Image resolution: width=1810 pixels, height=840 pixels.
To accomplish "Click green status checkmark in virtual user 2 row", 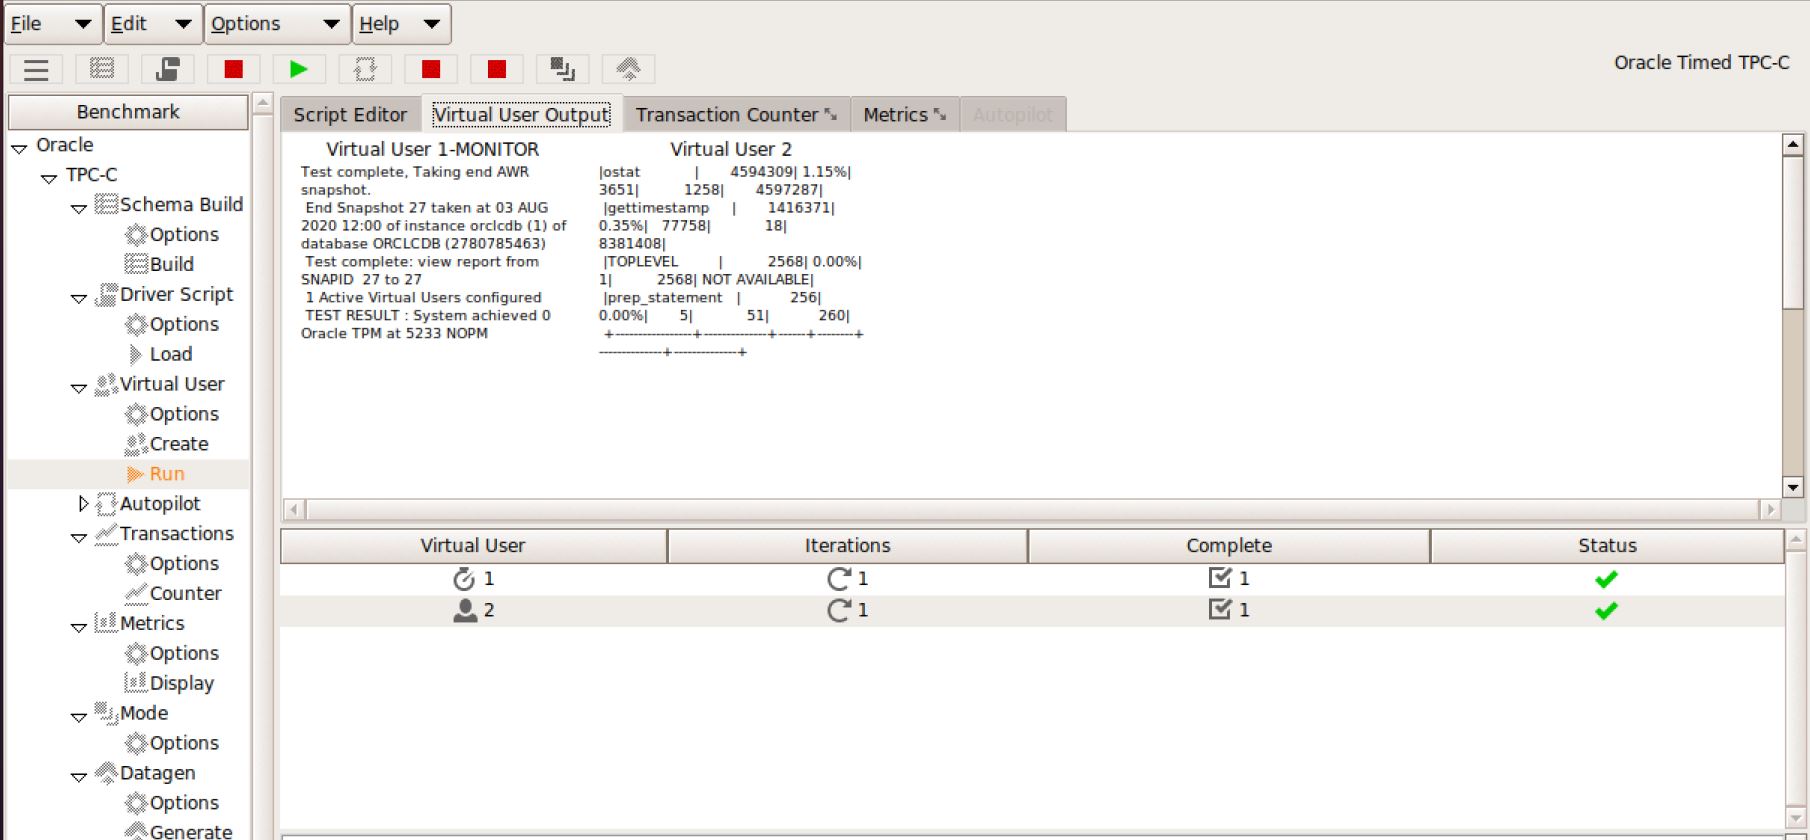I will (1606, 610).
